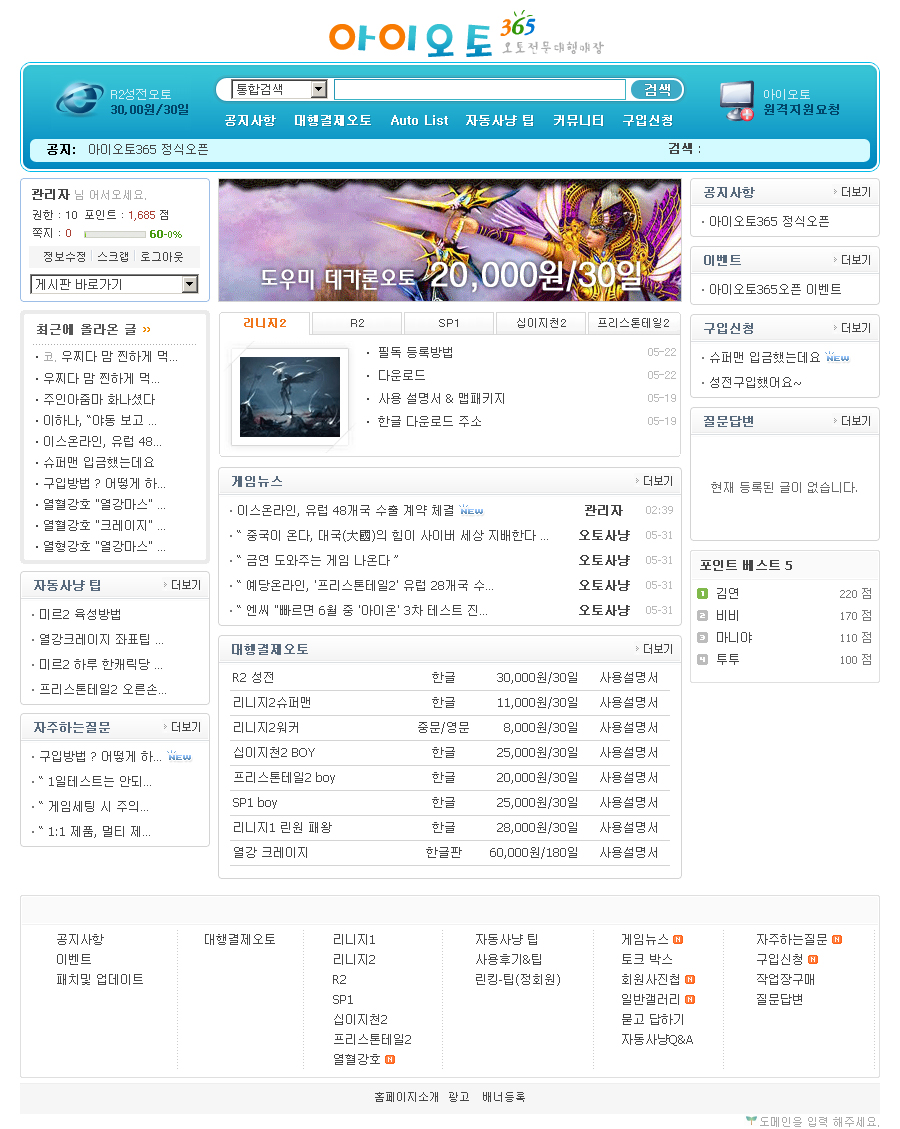Image resolution: width=900 pixels, height=1129 pixels.
Task: Expand 더보기 in the 대행결제오토 section
Action: (x=654, y=649)
